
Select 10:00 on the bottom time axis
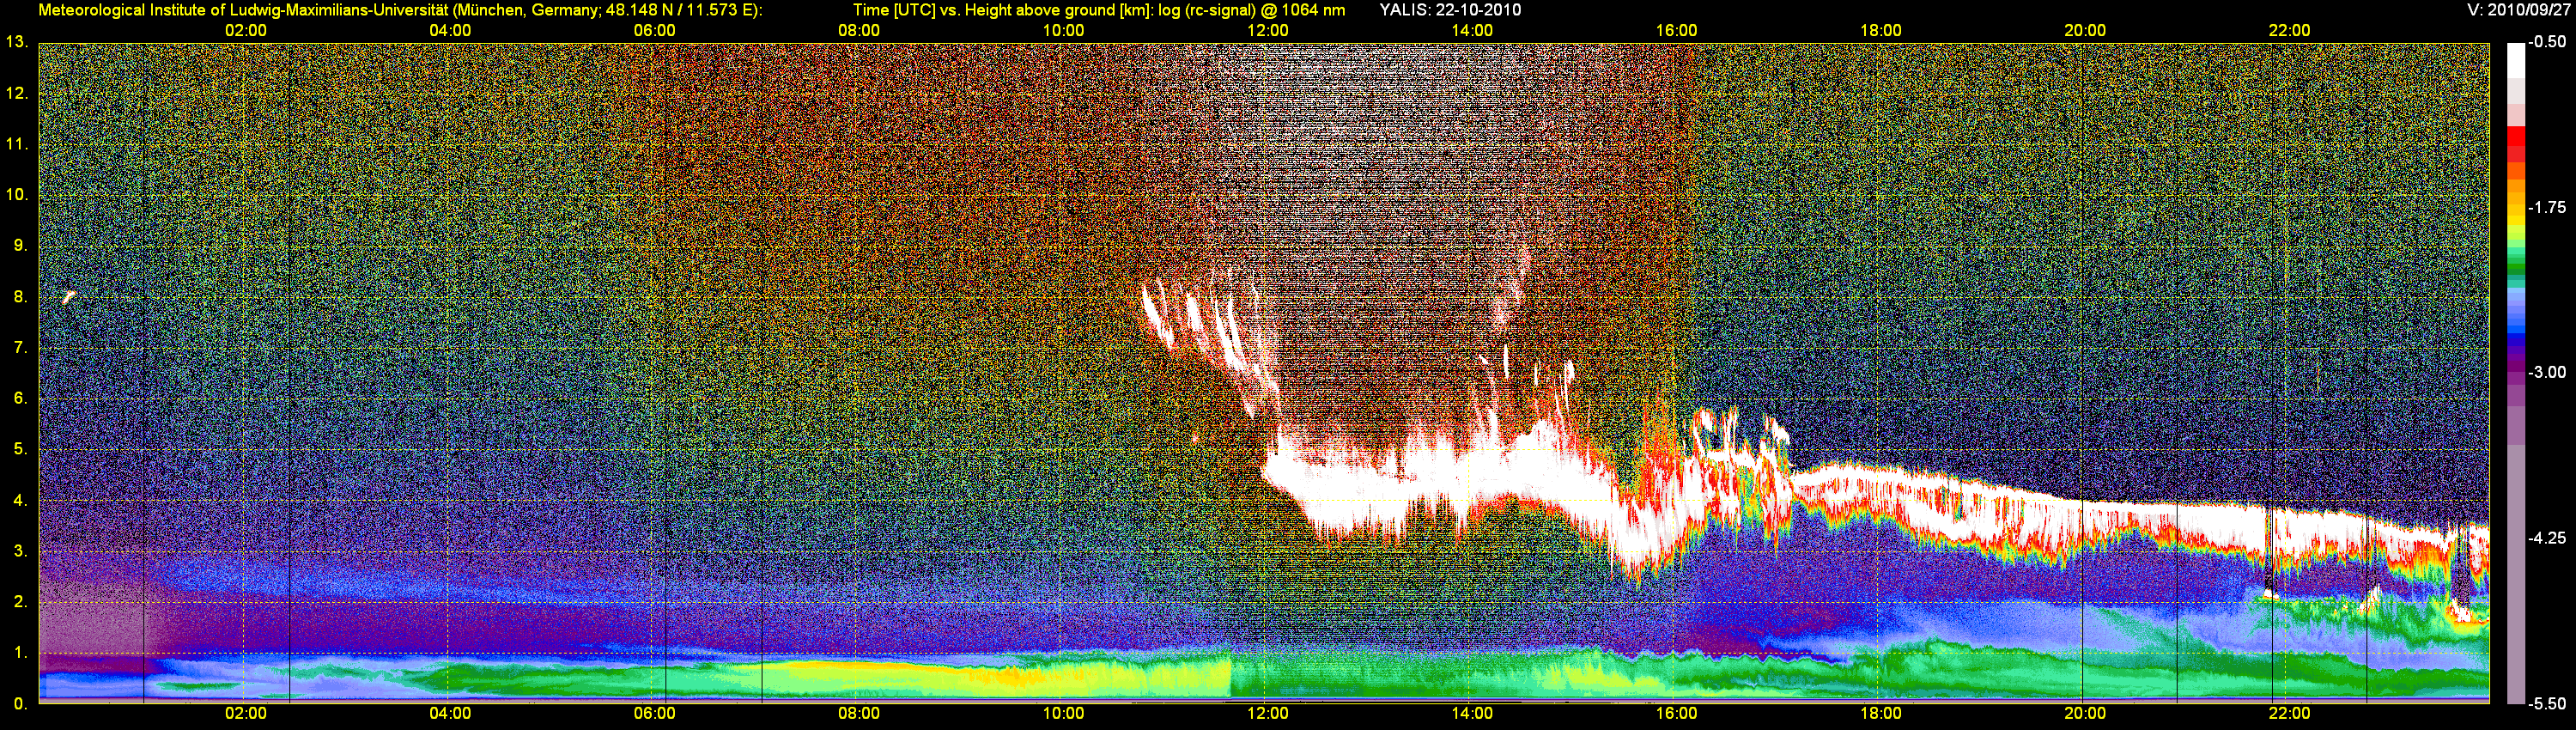point(1063,713)
